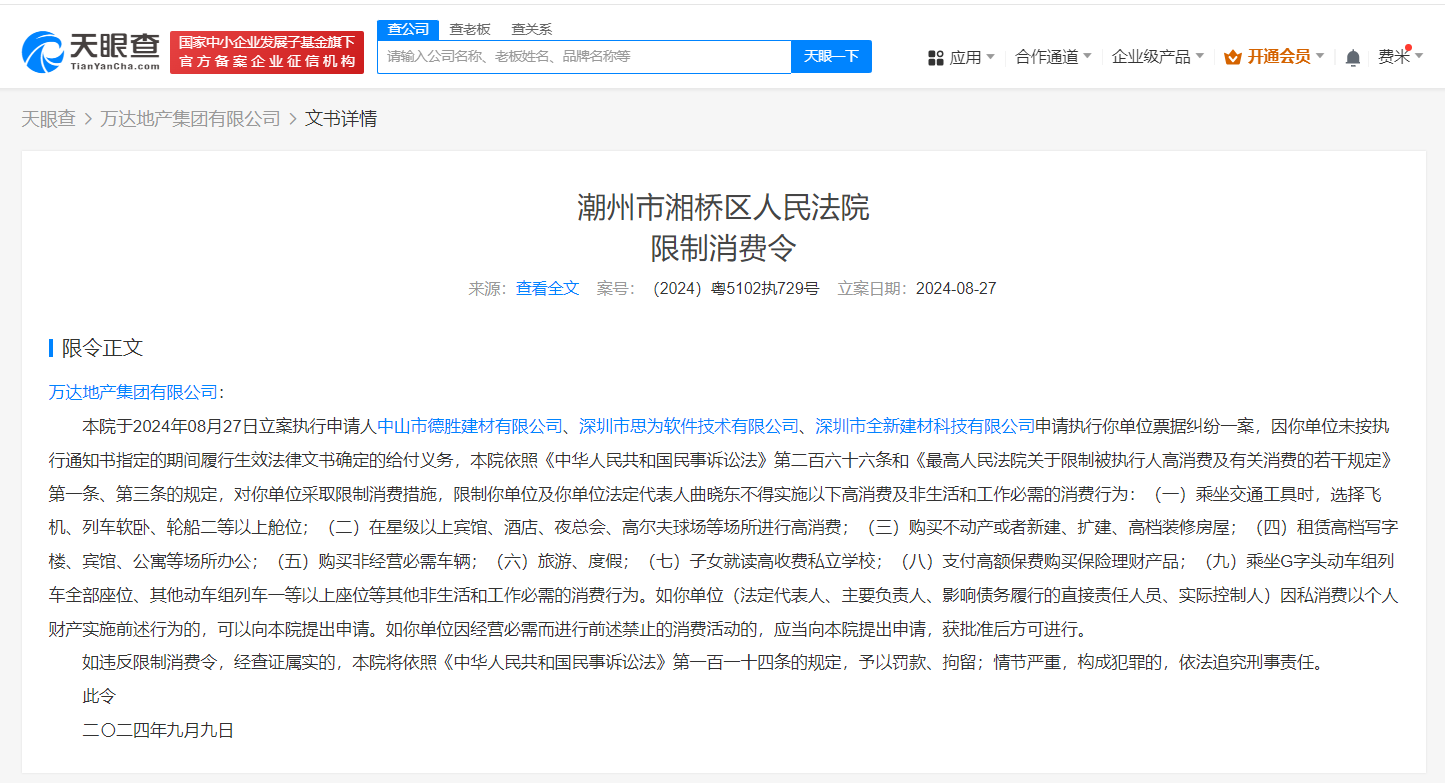
Task: Open notifications via the bell icon
Action: coord(1352,57)
